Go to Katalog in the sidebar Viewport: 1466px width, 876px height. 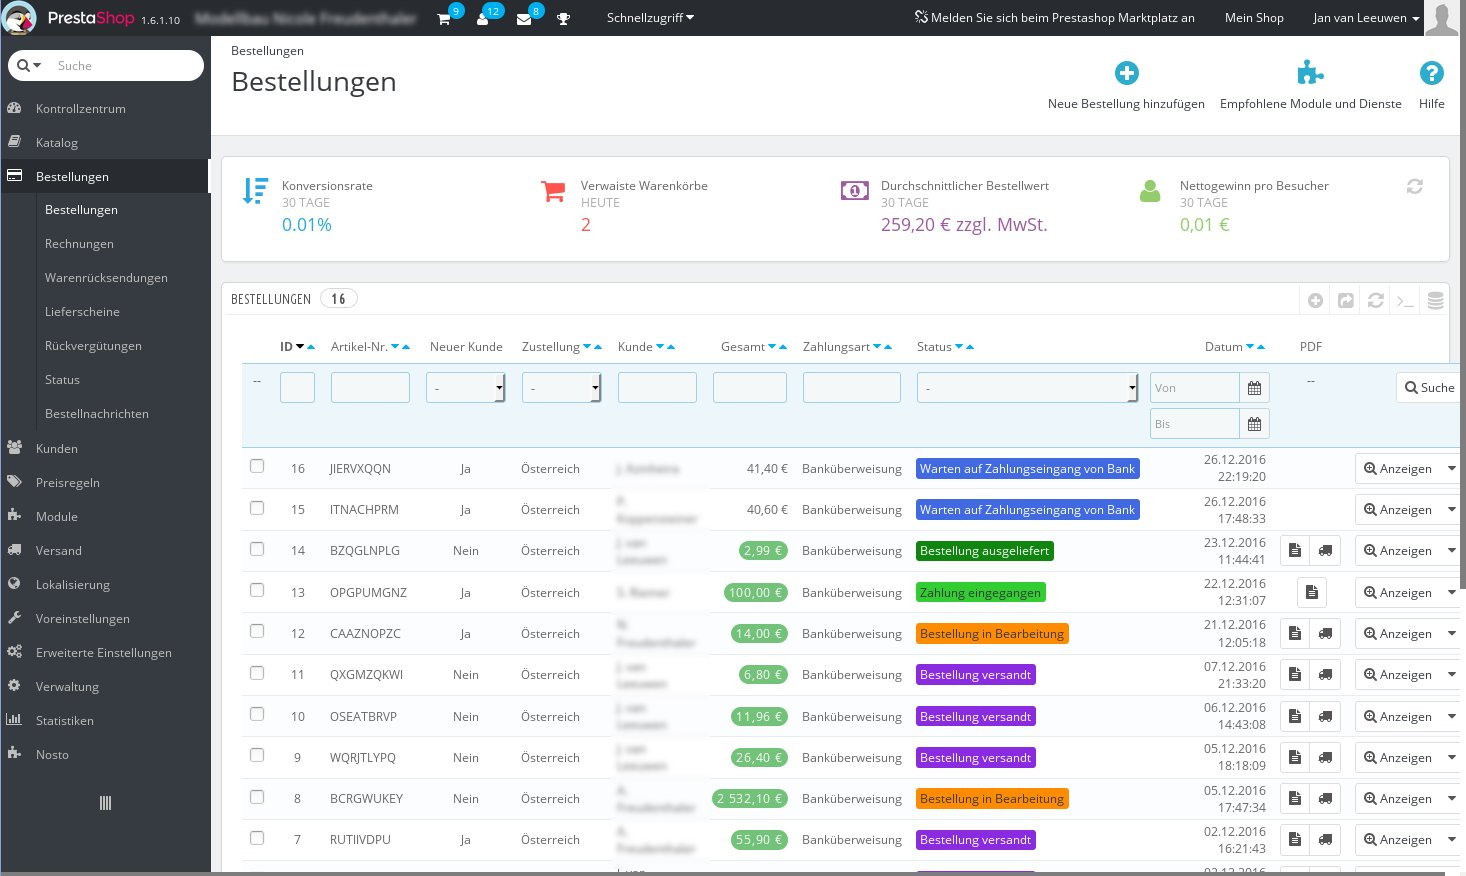[x=57, y=143]
